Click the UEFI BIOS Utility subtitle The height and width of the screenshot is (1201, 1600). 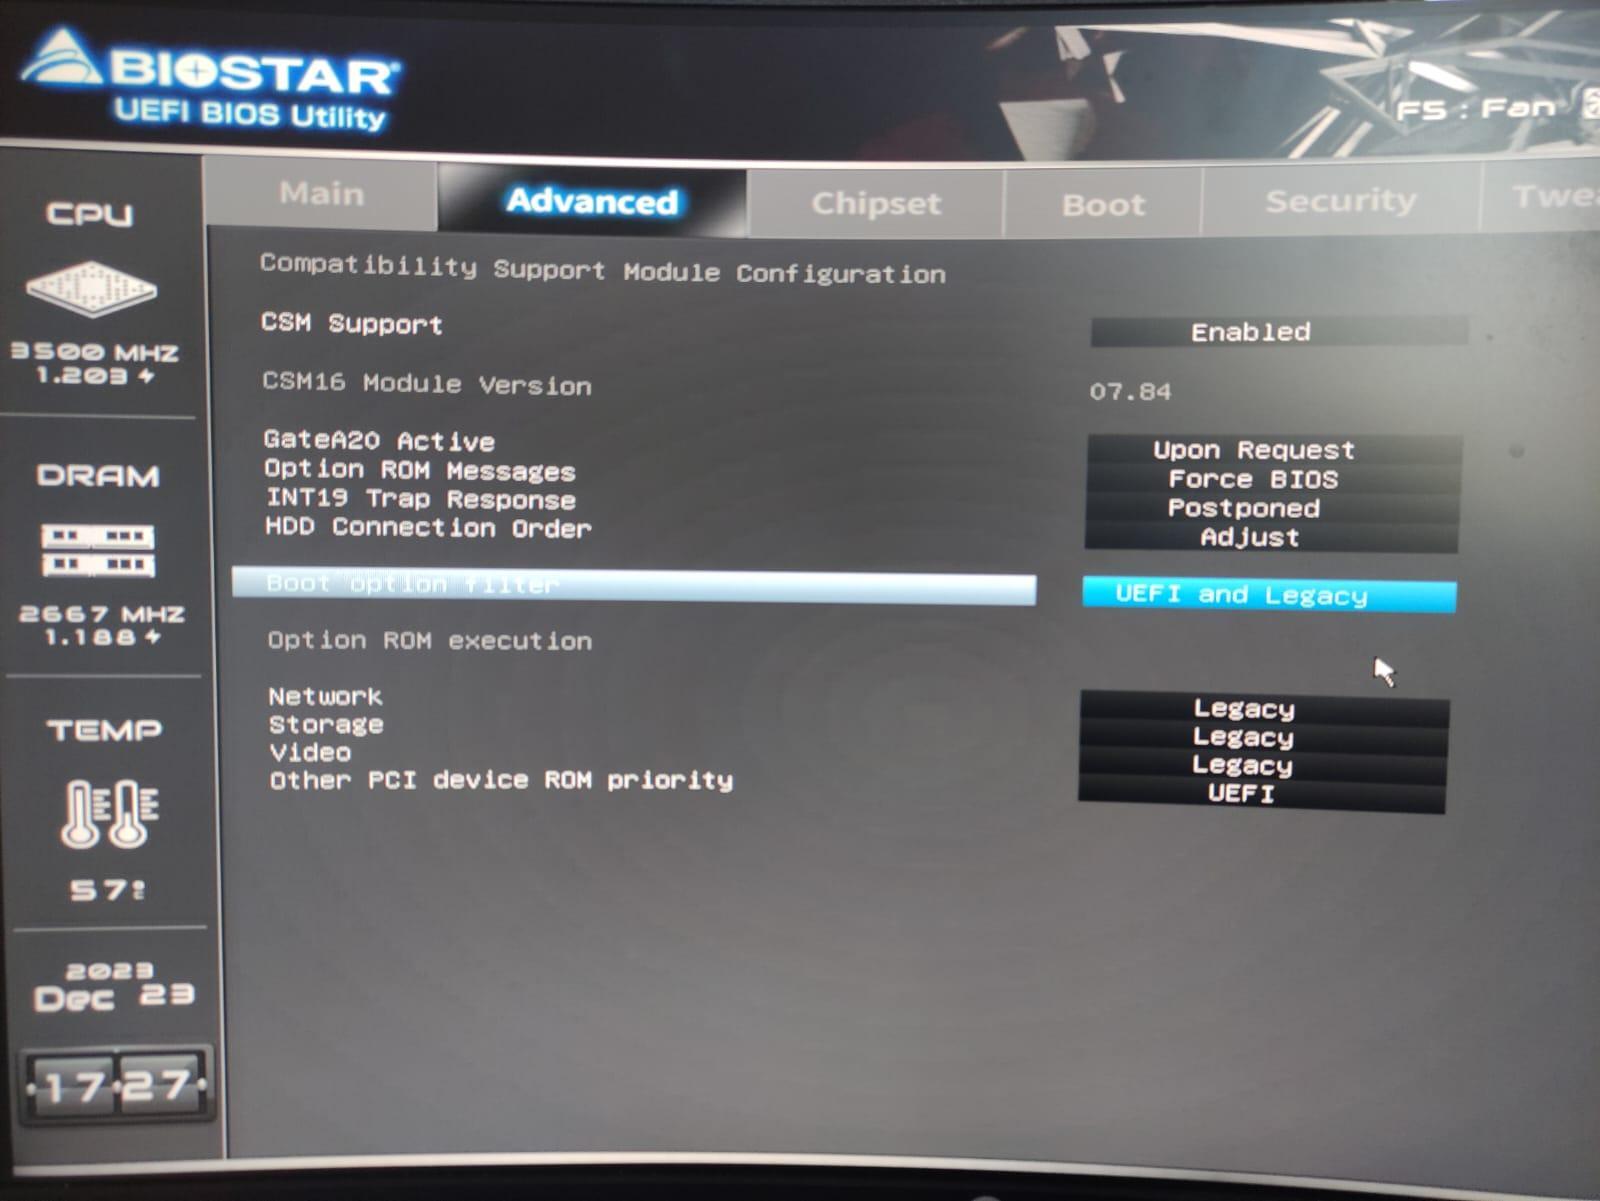click(x=249, y=114)
